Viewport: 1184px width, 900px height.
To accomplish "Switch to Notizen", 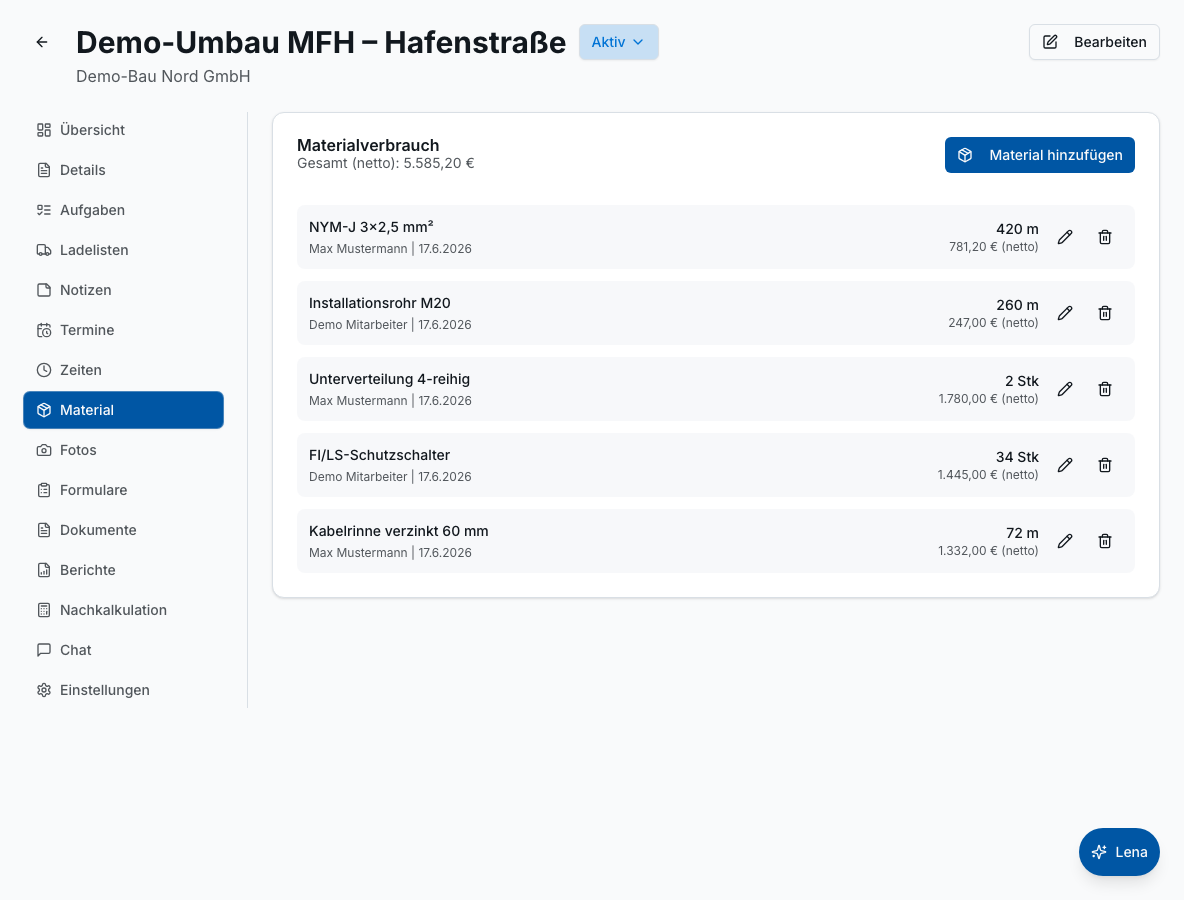I will pyautogui.click(x=123, y=290).
